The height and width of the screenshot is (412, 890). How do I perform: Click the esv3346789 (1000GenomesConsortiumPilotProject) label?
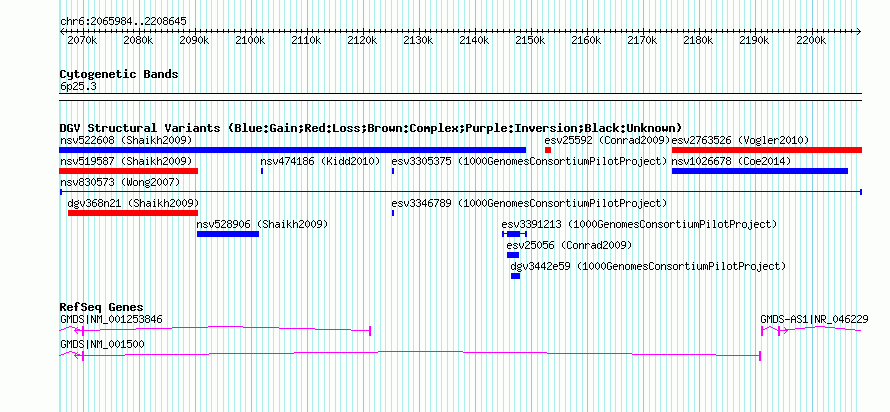click(529, 203)
